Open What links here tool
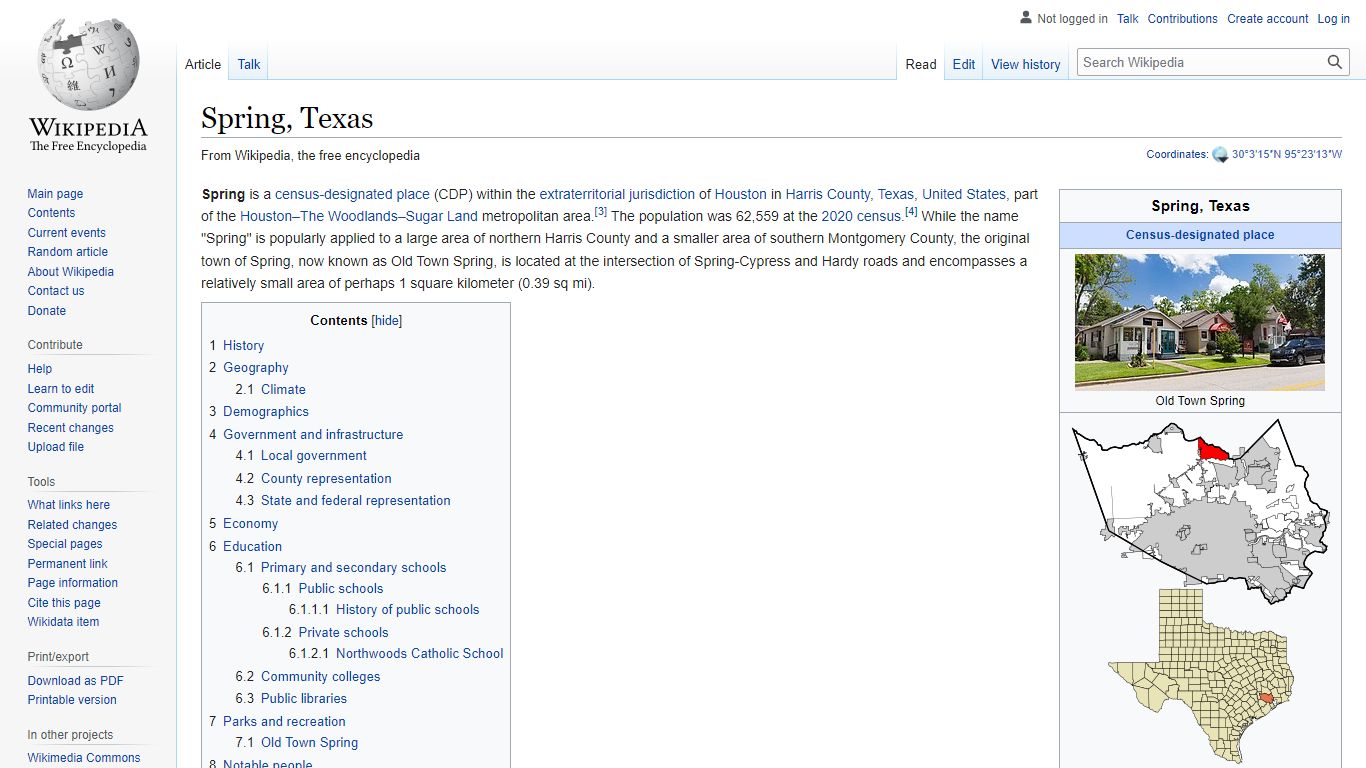The width and height of the screenshot is (1366, 768). [69, 505]
